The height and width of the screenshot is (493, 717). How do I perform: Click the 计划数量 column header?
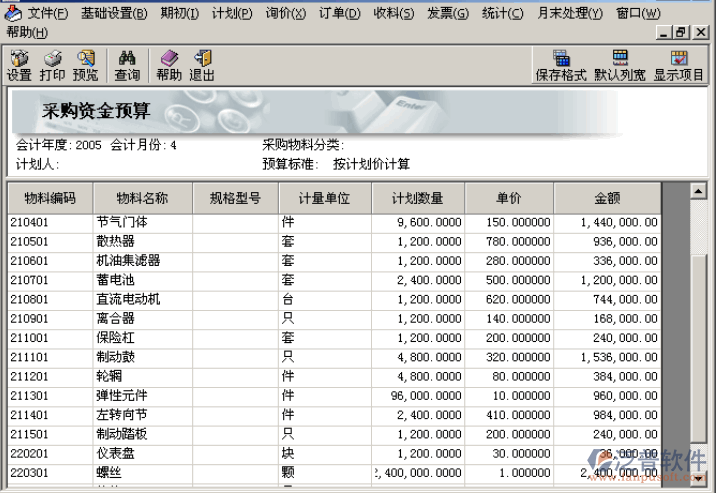[418, 198]
